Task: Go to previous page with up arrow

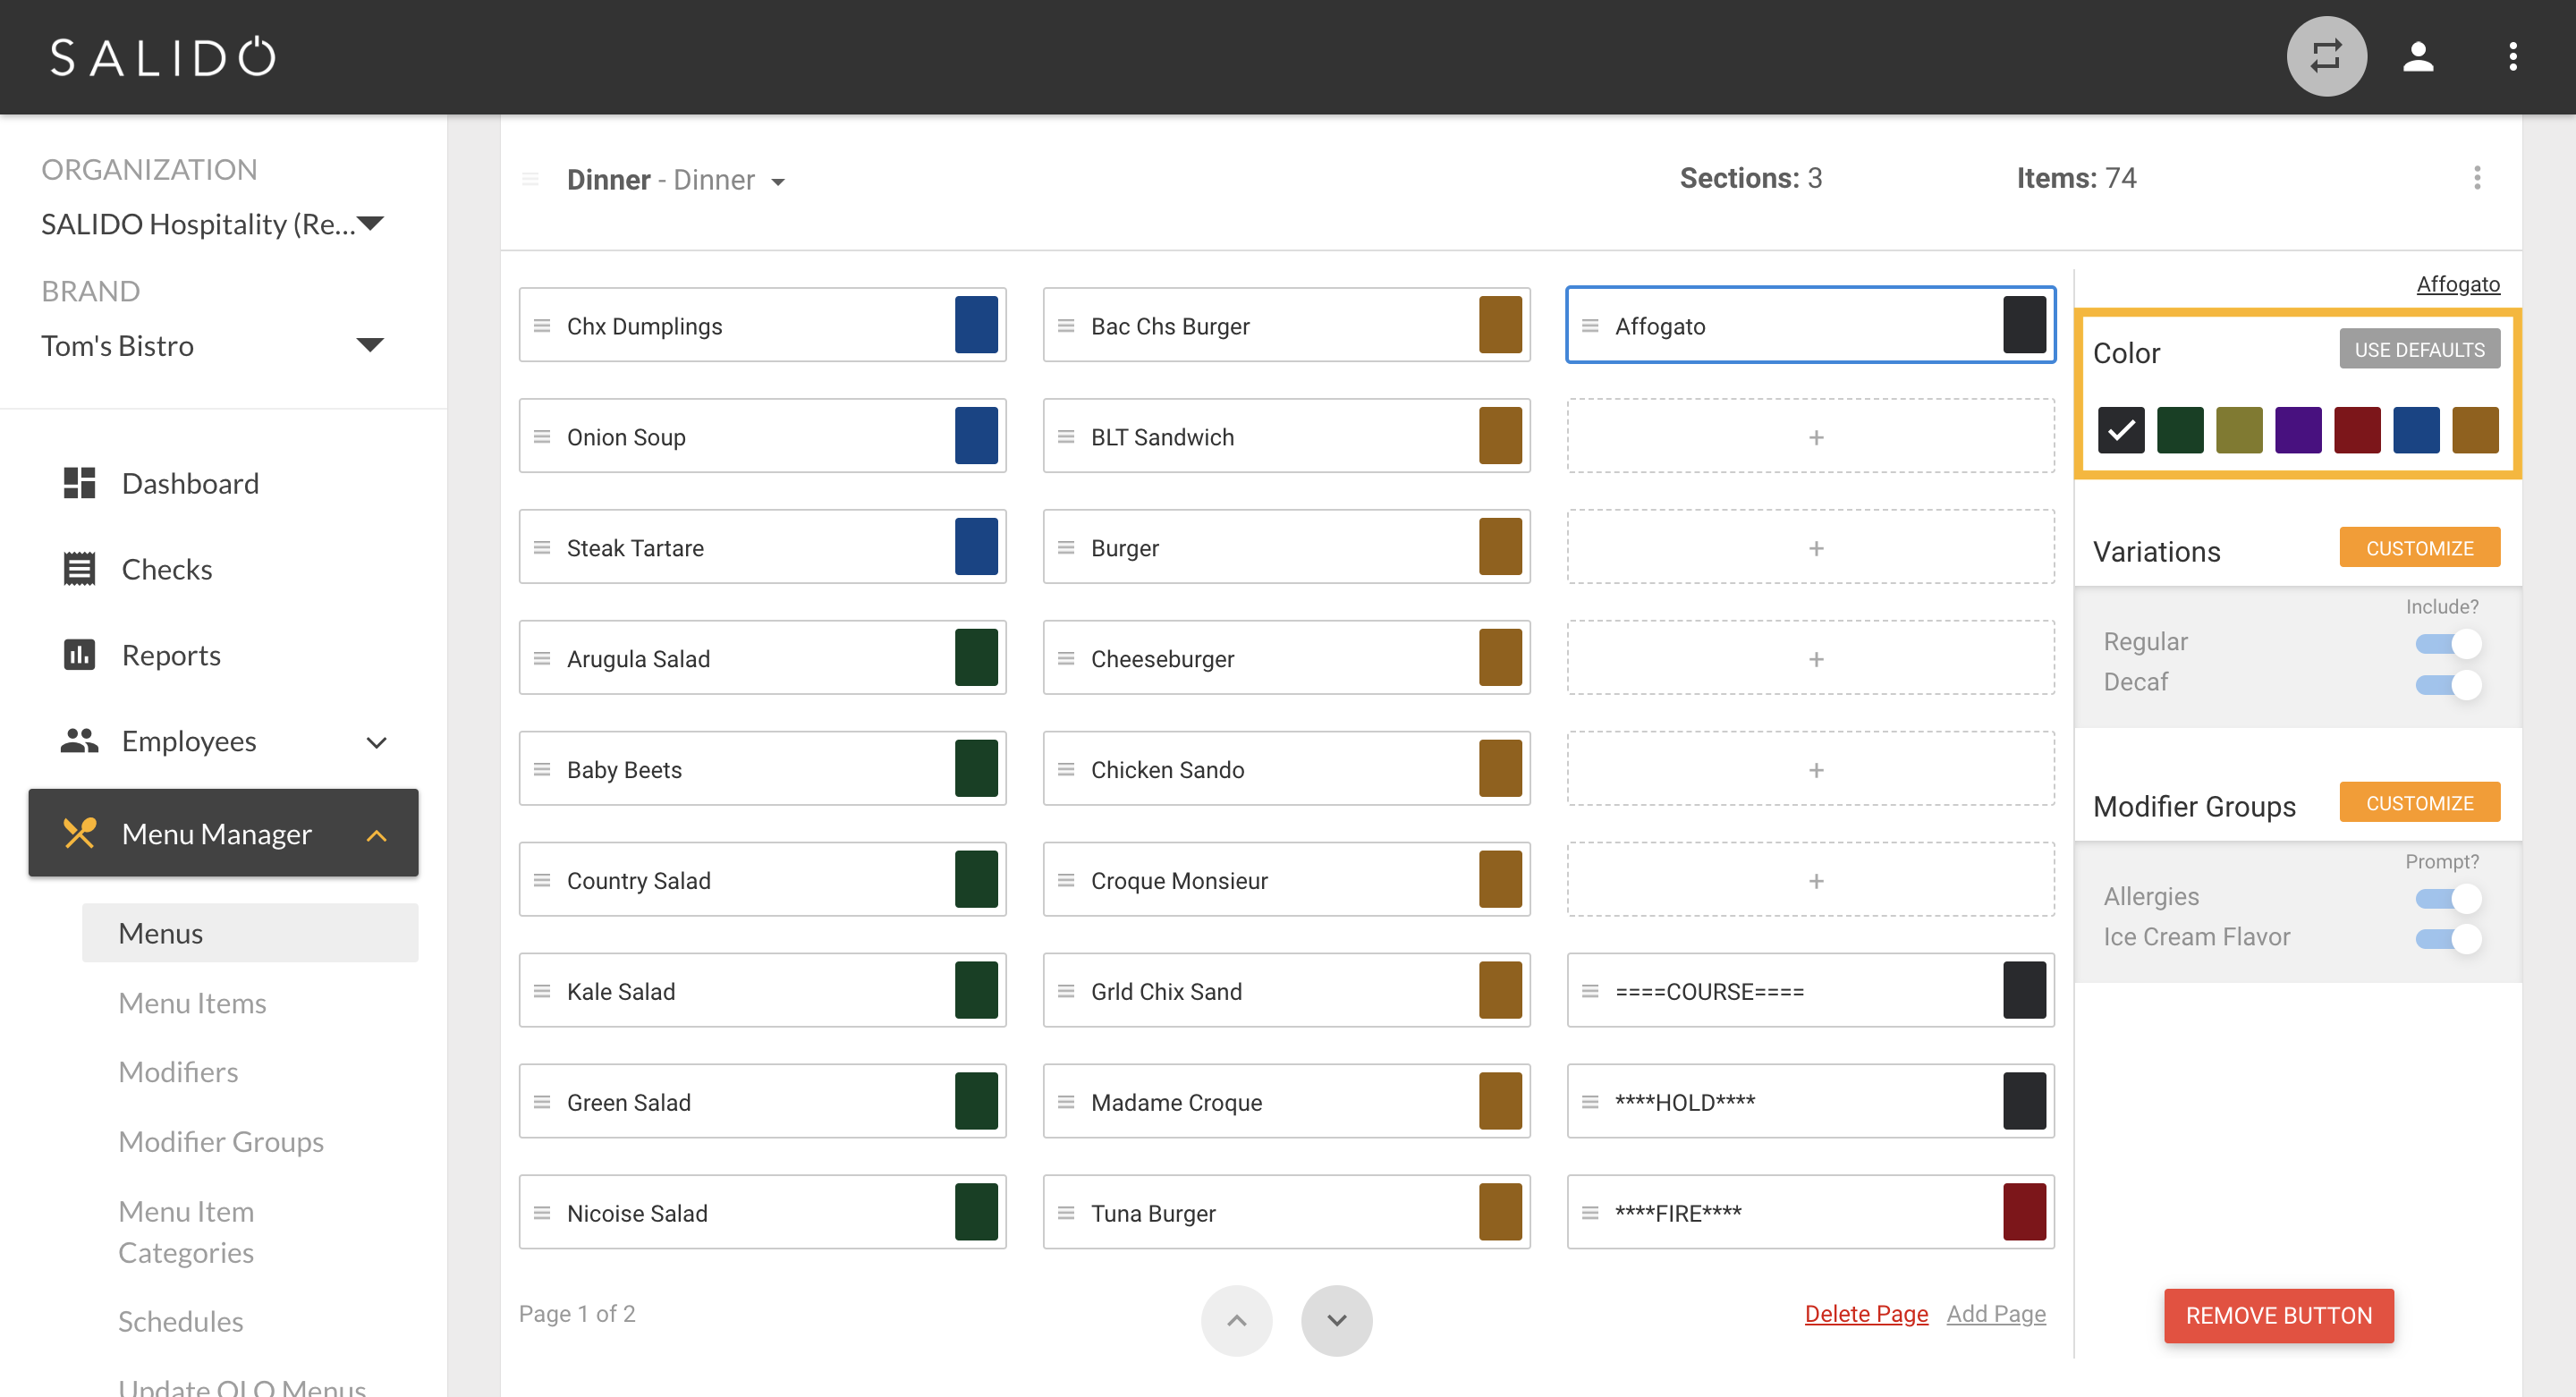Action: [x=1236, y=1320]
